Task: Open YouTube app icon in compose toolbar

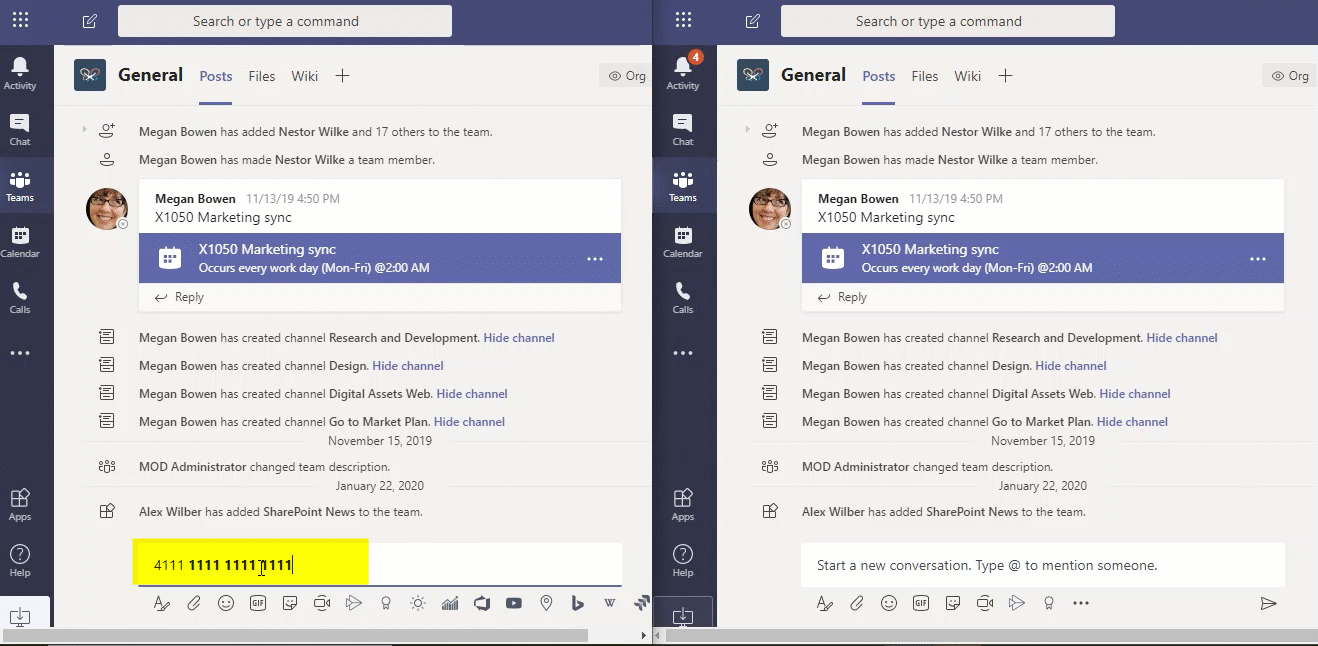Action: (x=514, y=603)
